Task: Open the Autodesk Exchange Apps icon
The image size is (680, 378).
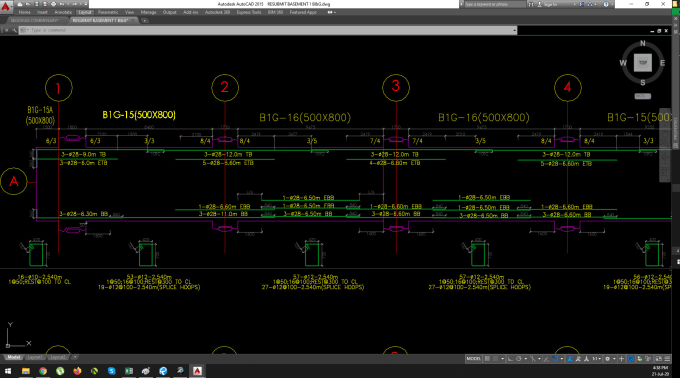Action: (582, 4)
